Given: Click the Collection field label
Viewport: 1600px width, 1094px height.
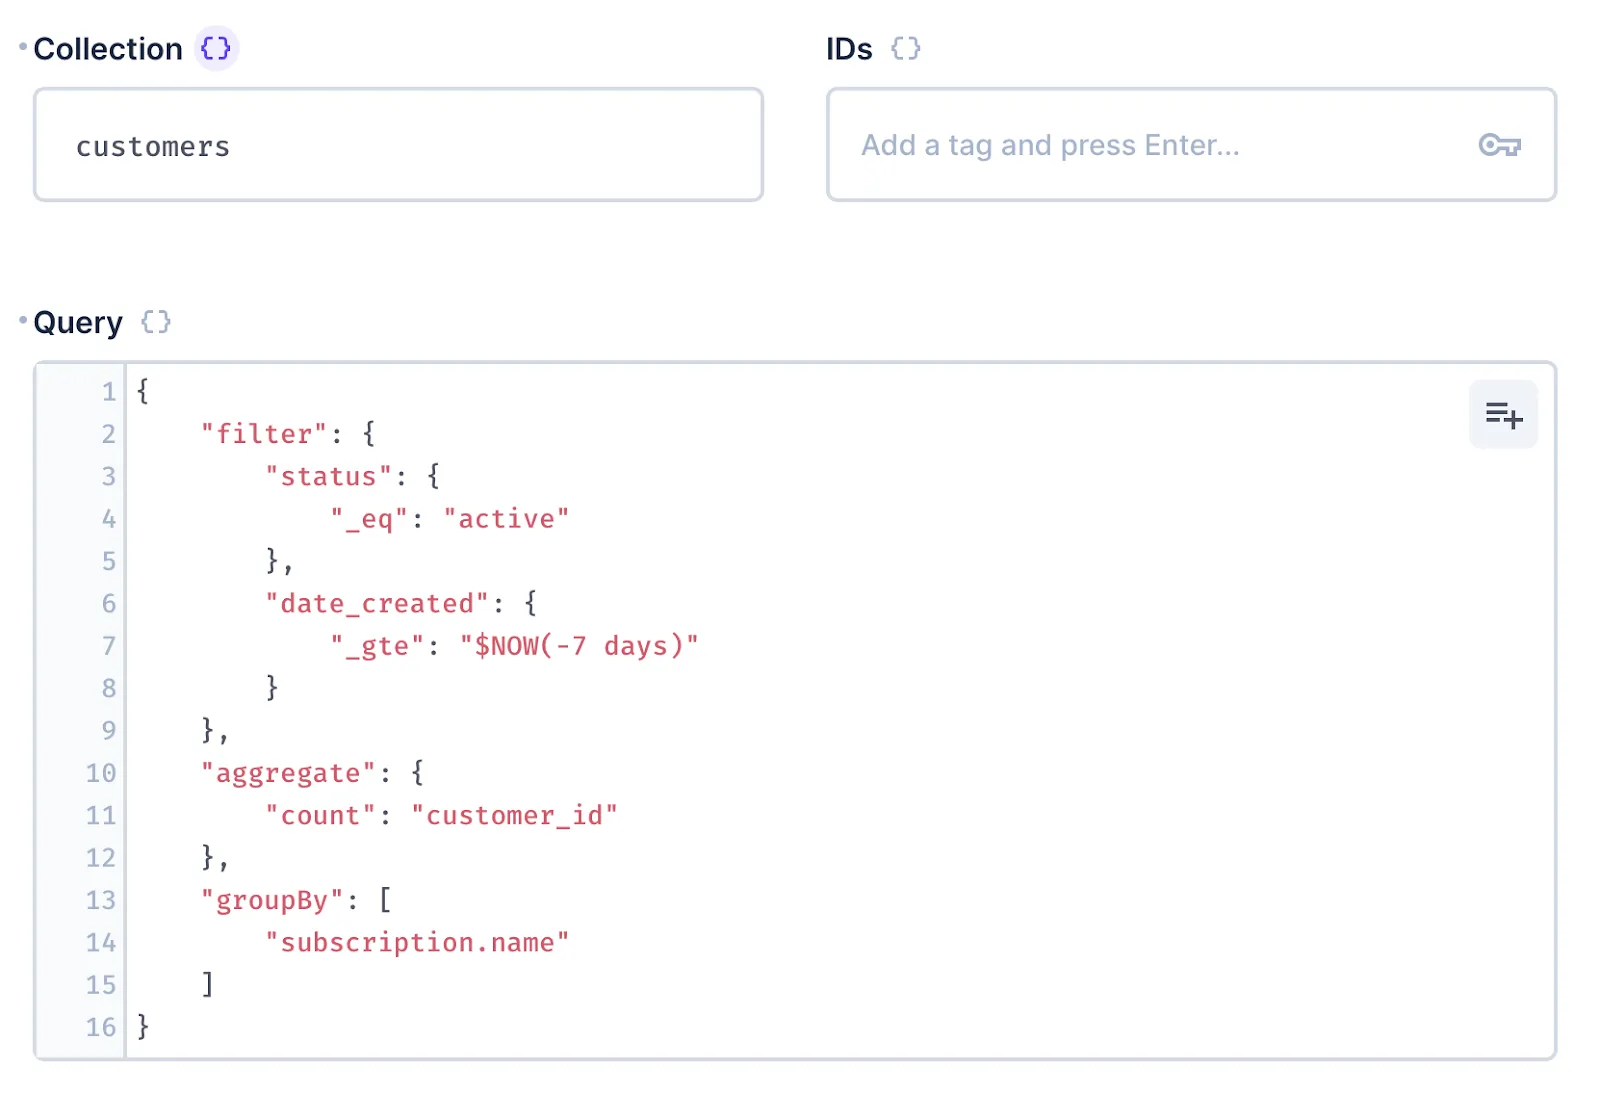Looking at the screenshot, I should [108, 48].
